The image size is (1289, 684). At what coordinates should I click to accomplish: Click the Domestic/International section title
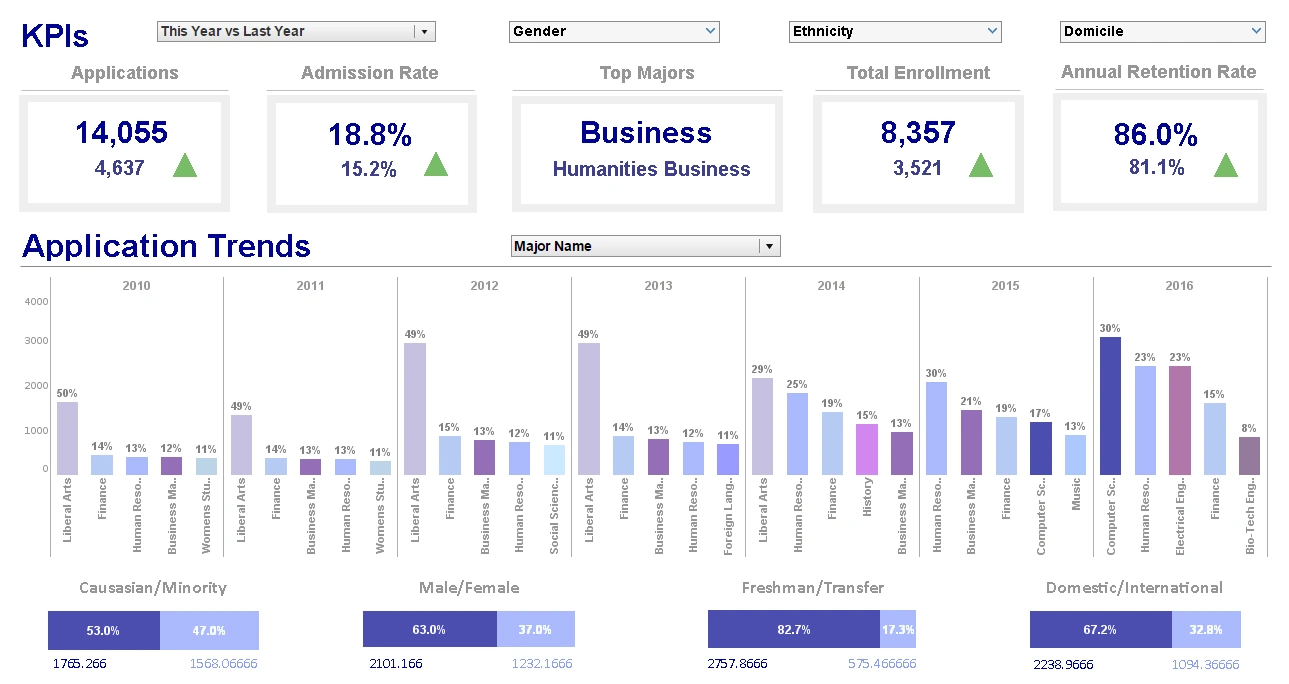pos(1134,587)
